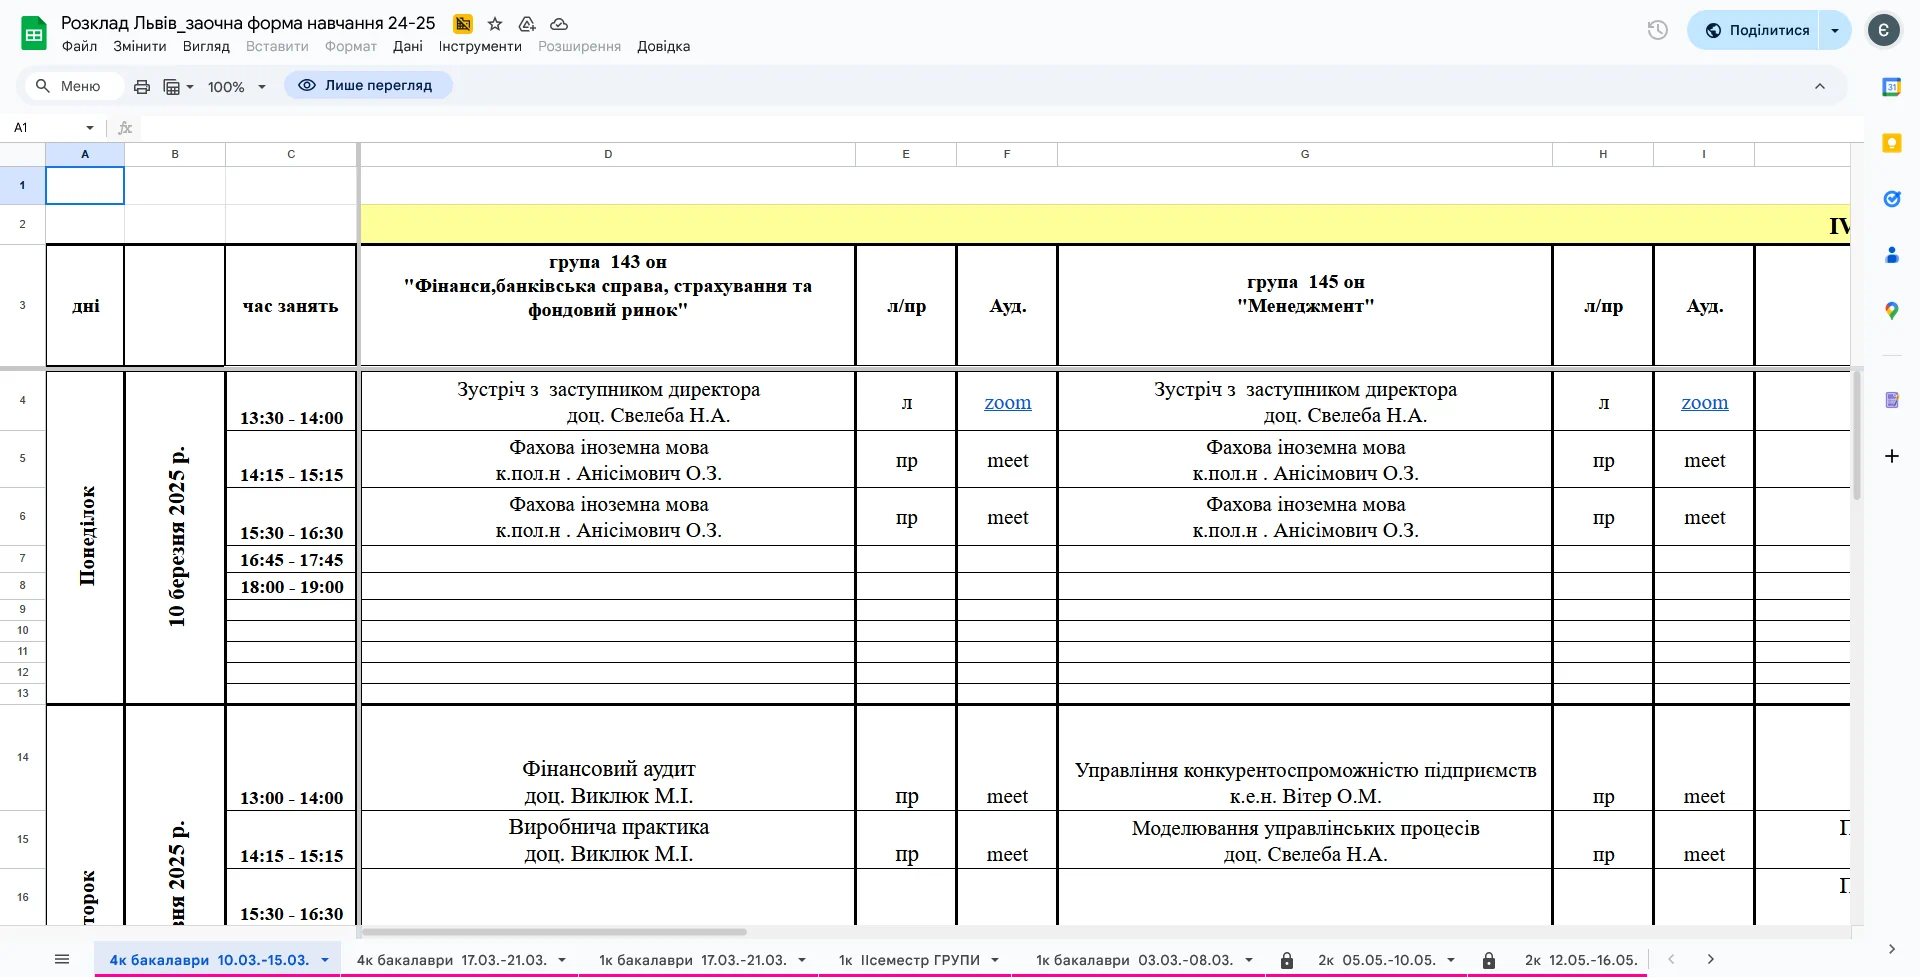
Task: Open version history via the clock icon
Action: coord(1657,30)
